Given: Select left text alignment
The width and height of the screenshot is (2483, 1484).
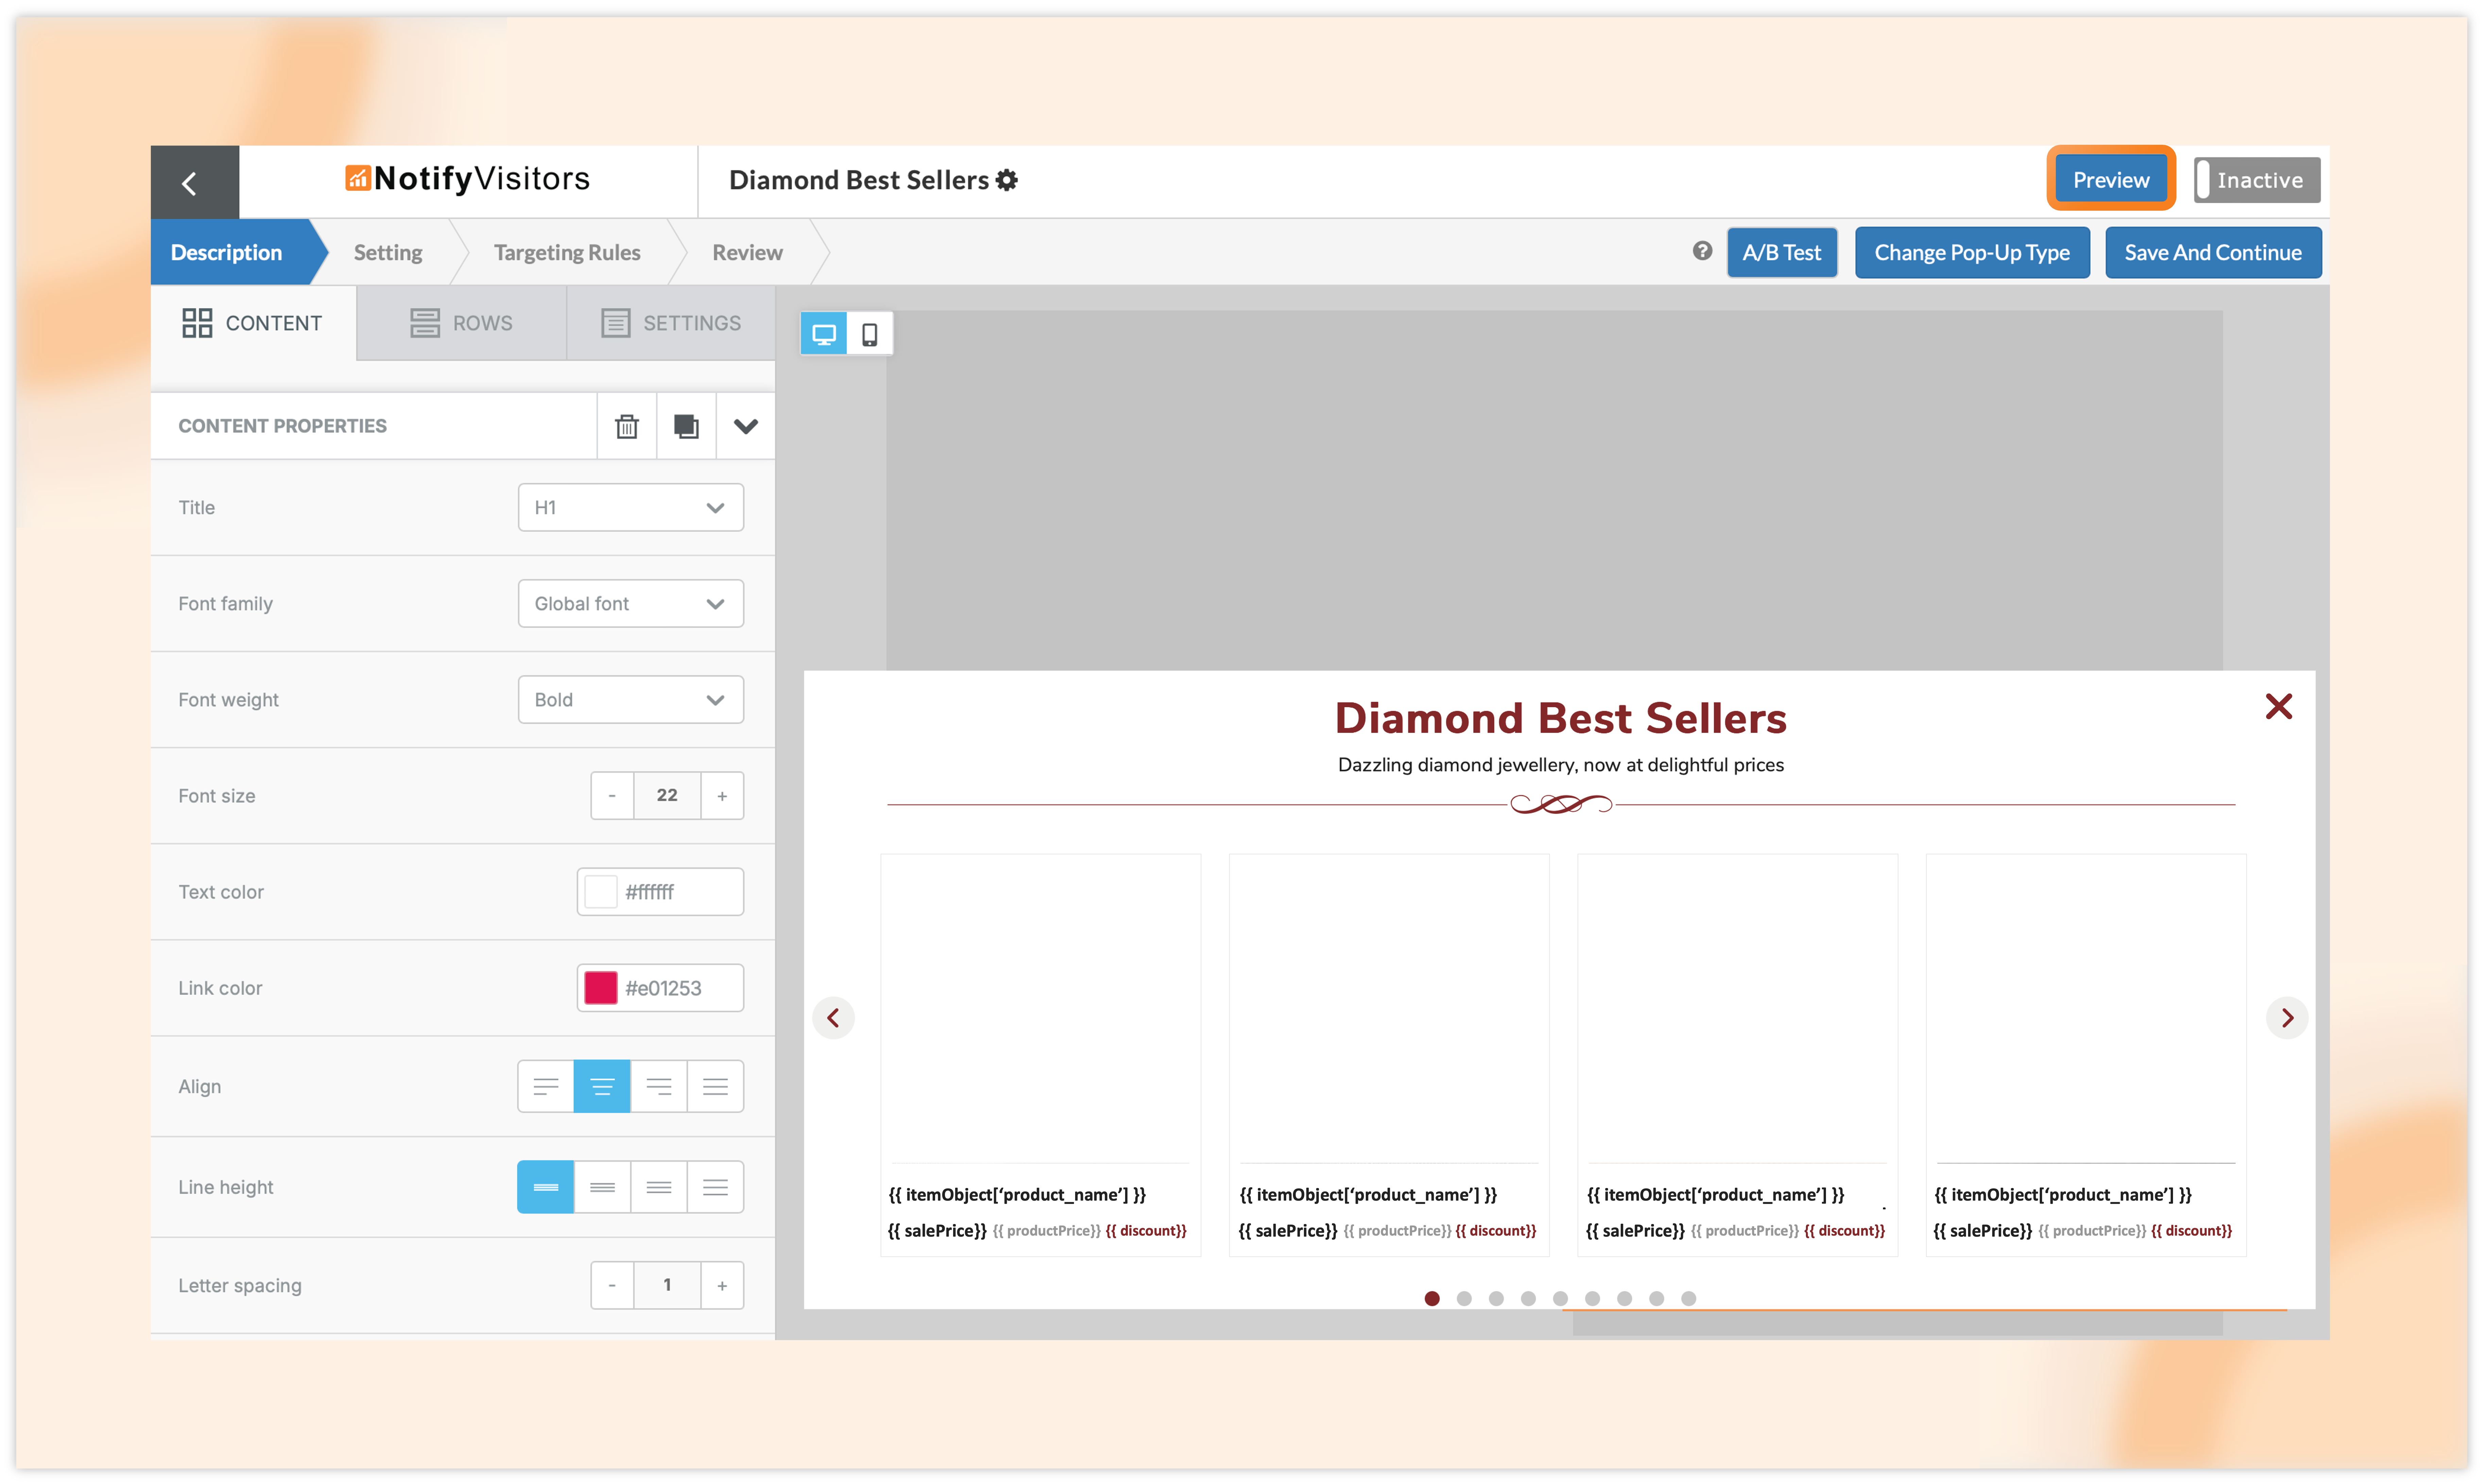Looking at the screenshot, I should [546, 1086].
